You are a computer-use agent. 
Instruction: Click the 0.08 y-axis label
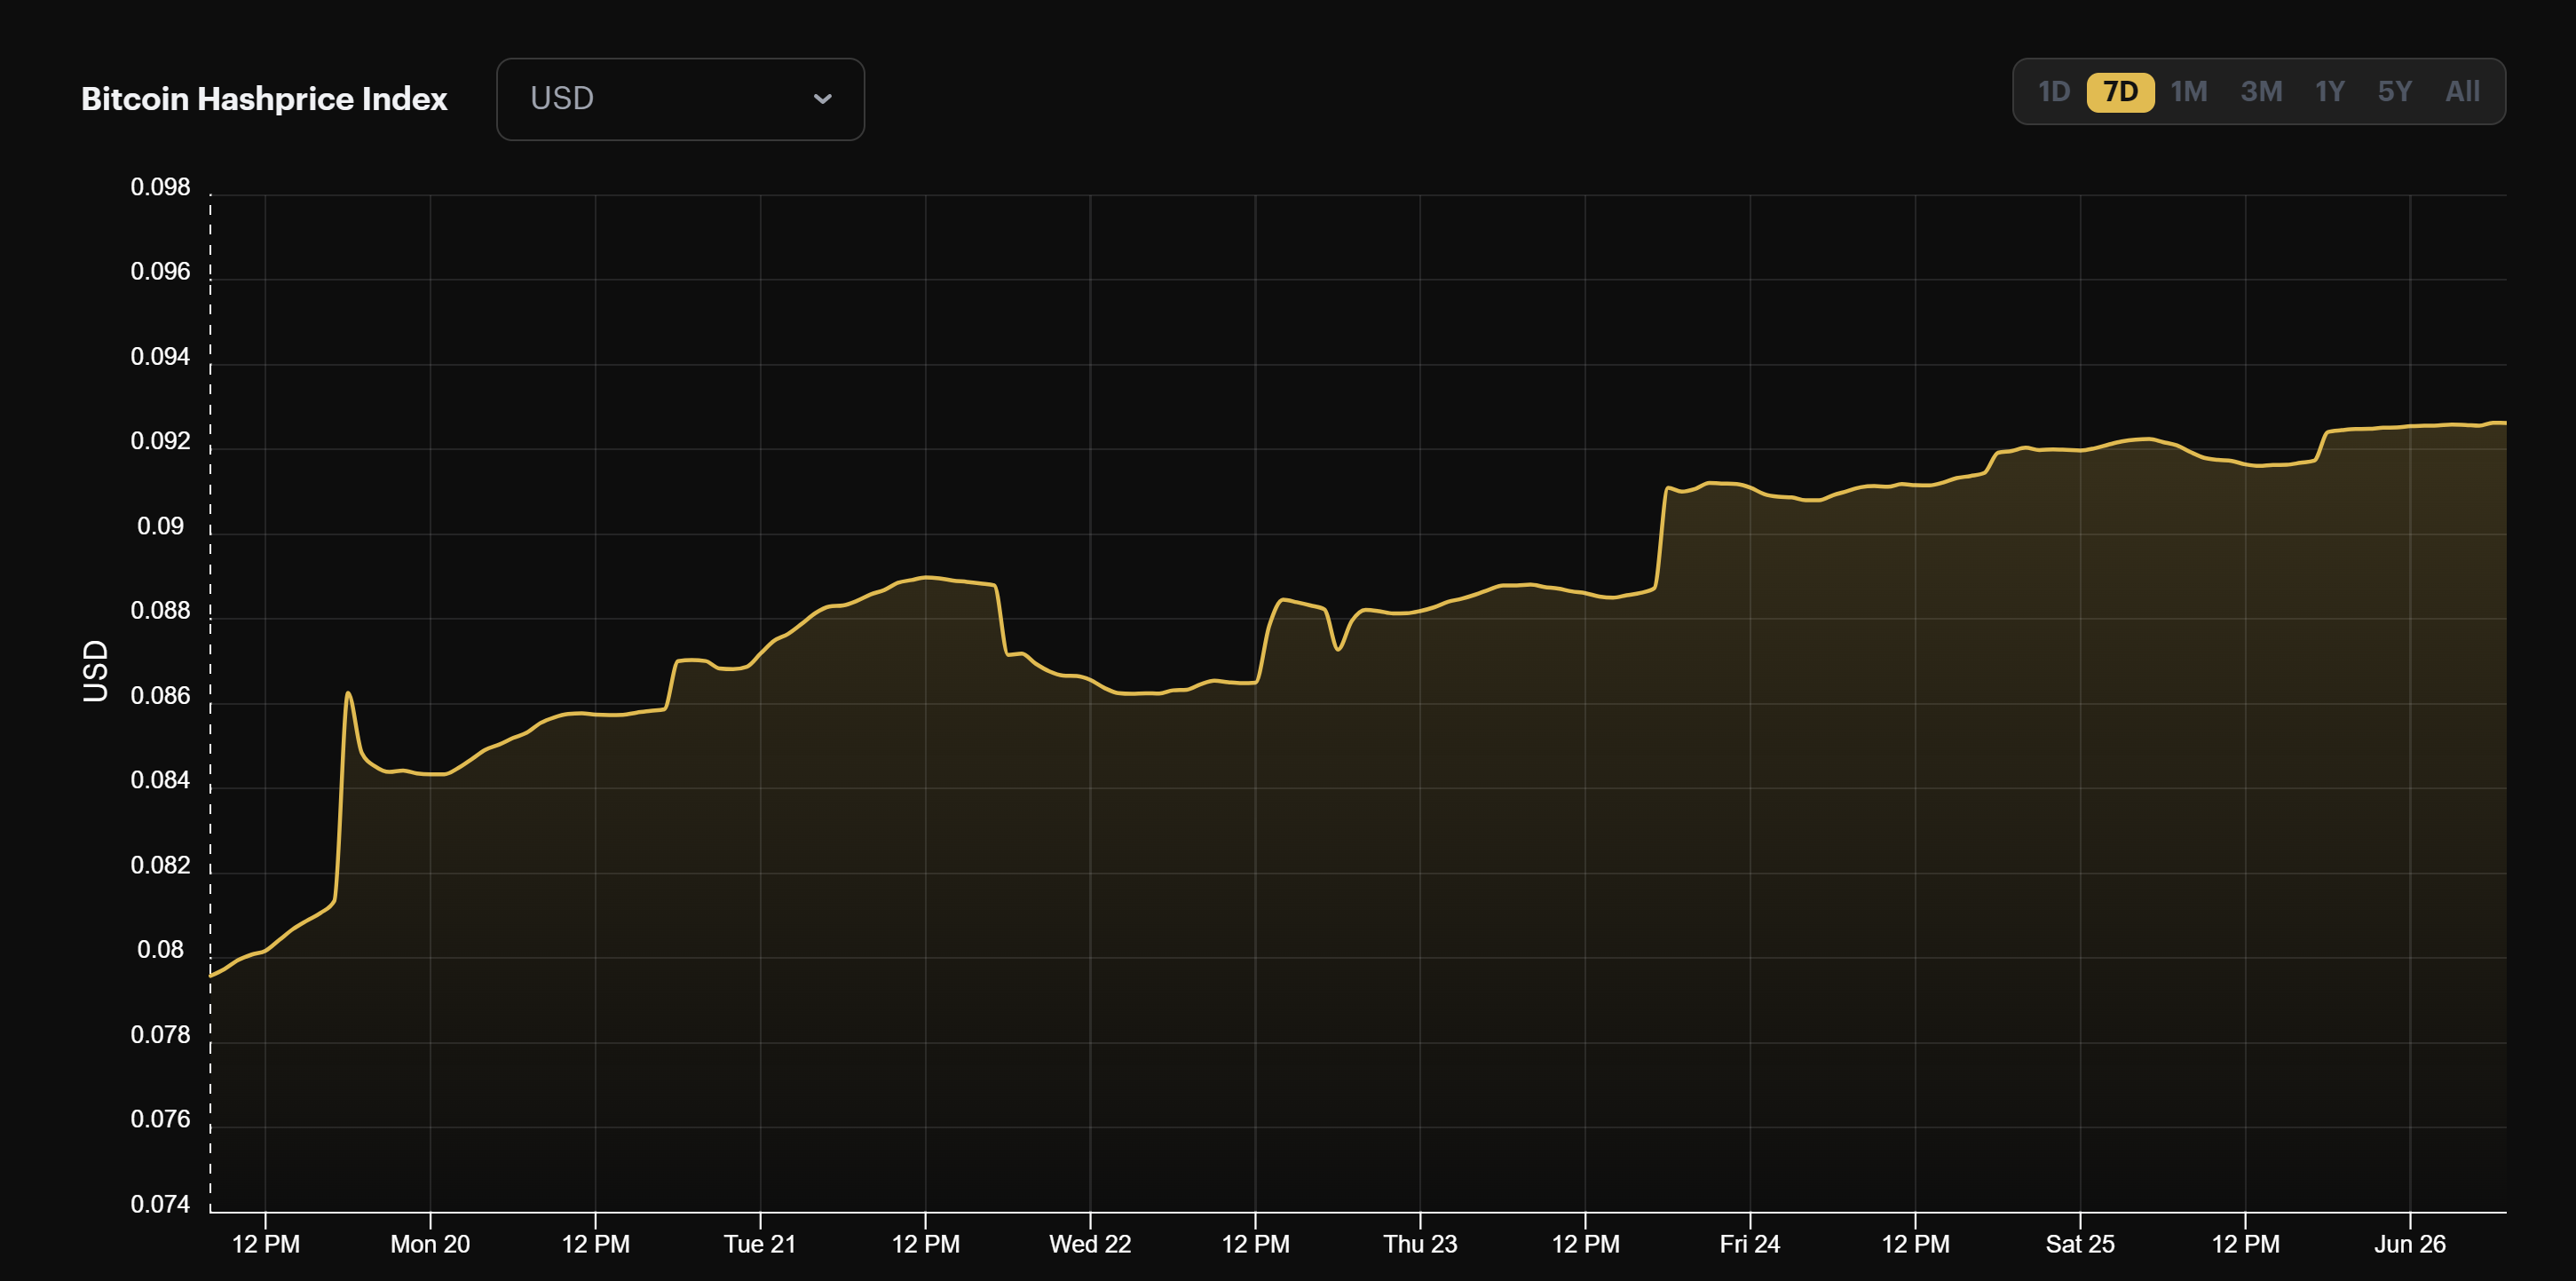pos(160,949)
